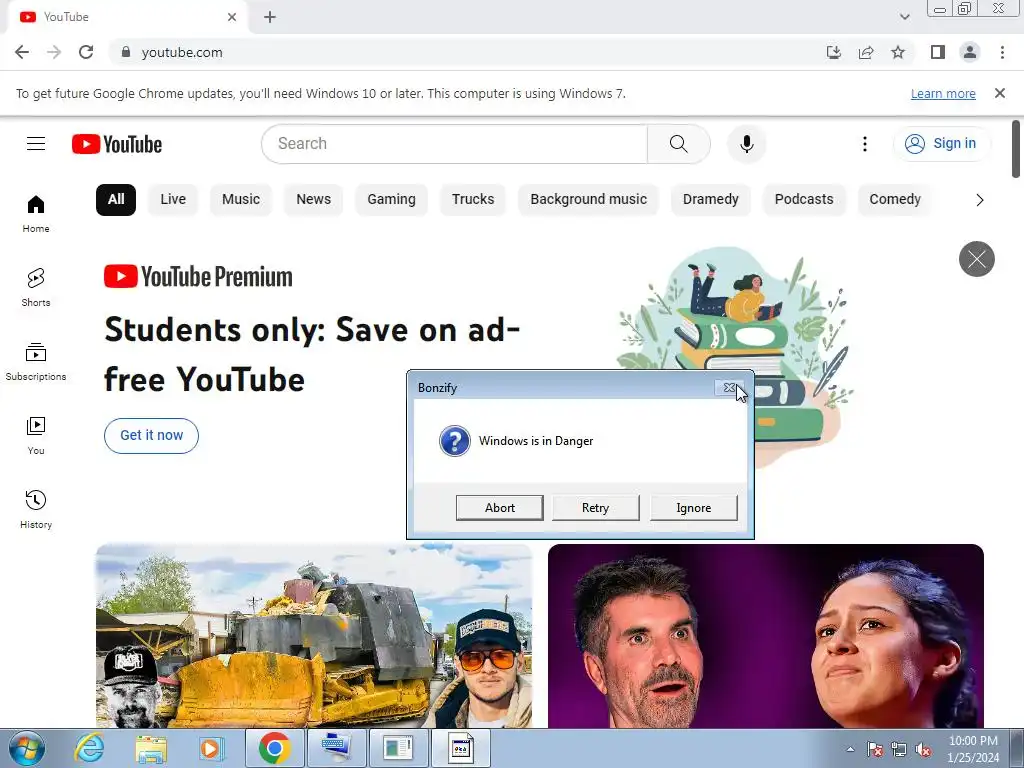Select the News category chip
1024x768 pixels.
[313, 200]
